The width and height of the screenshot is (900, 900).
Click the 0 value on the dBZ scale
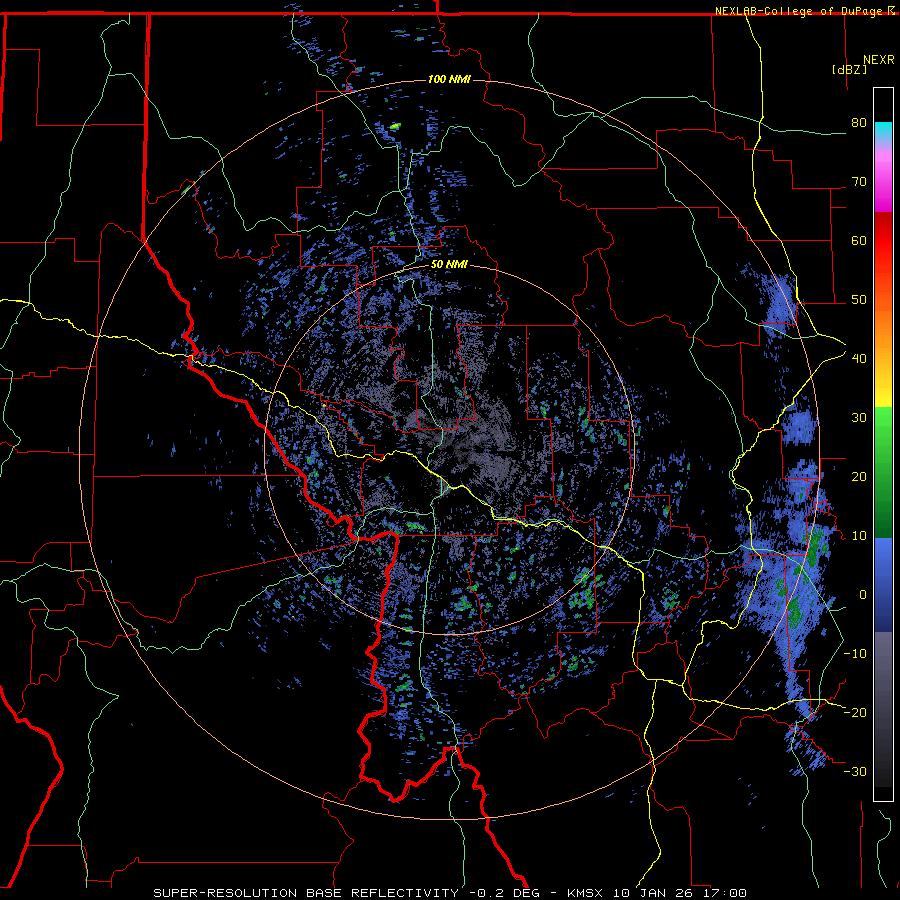pos(863,595)
